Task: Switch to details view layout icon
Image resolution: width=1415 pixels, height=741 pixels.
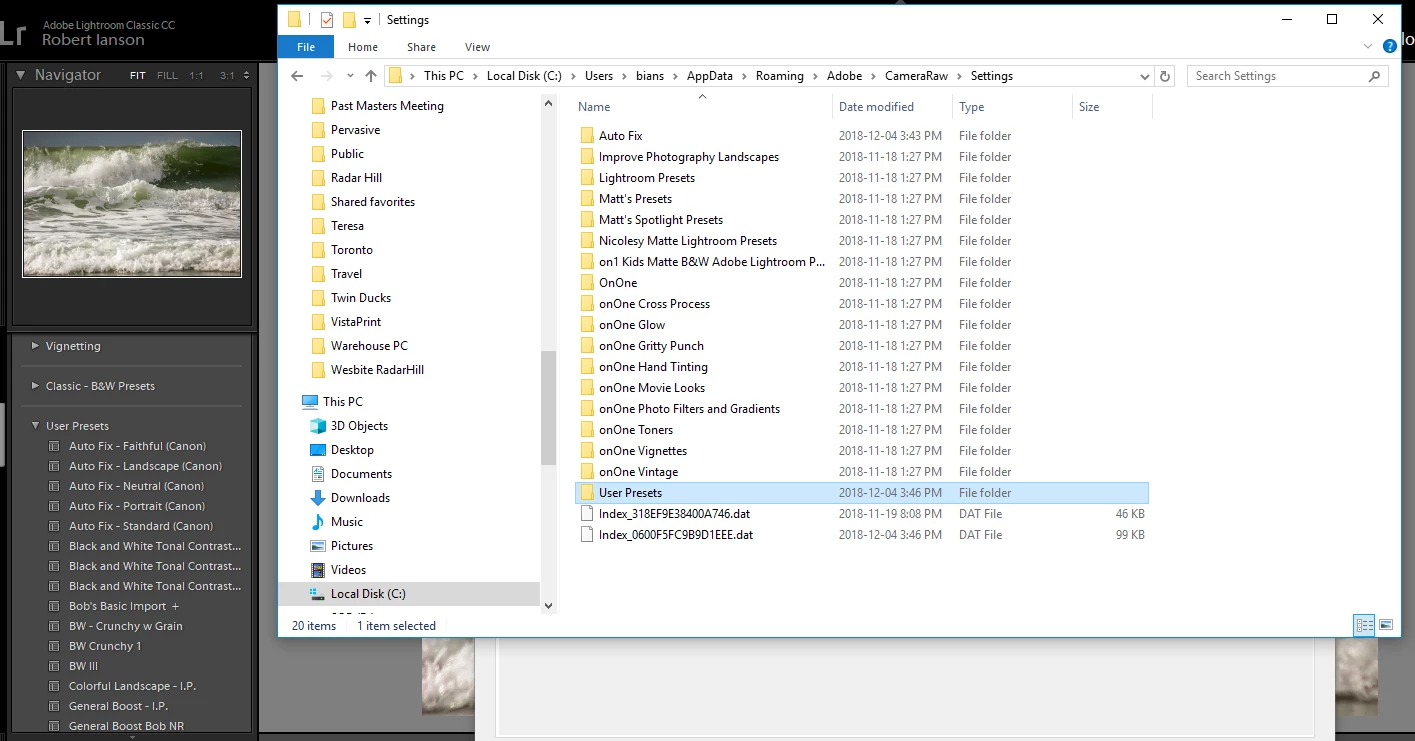Action: 1364,625
